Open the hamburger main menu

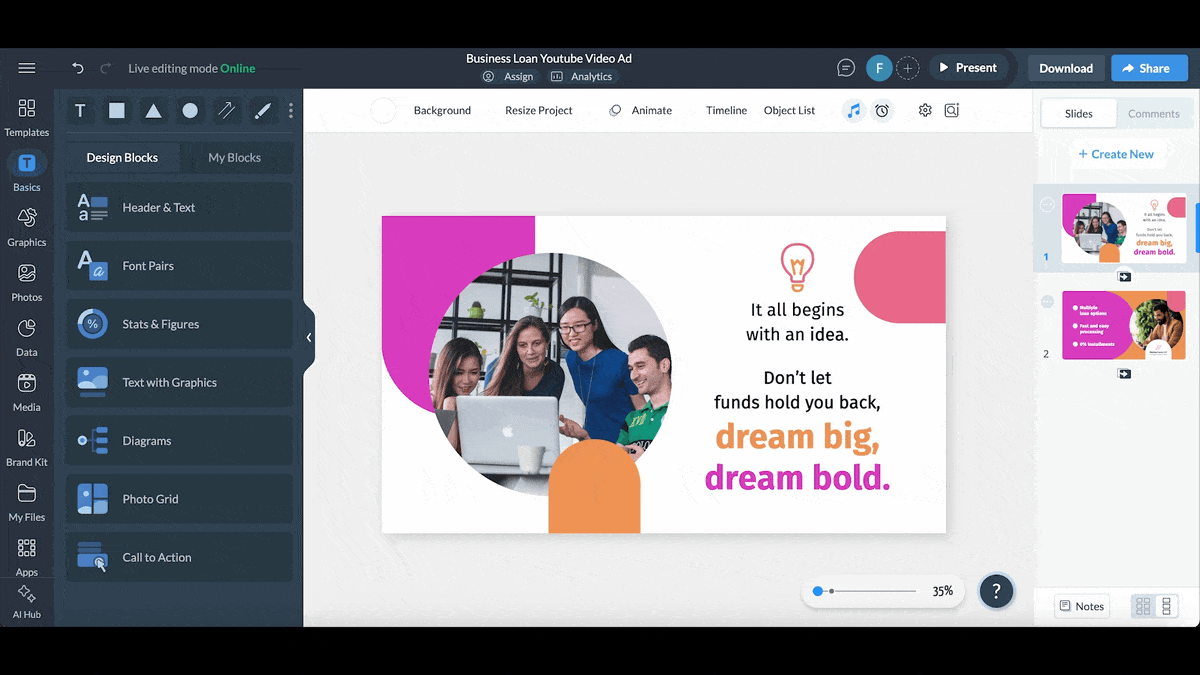click(27, 68)
